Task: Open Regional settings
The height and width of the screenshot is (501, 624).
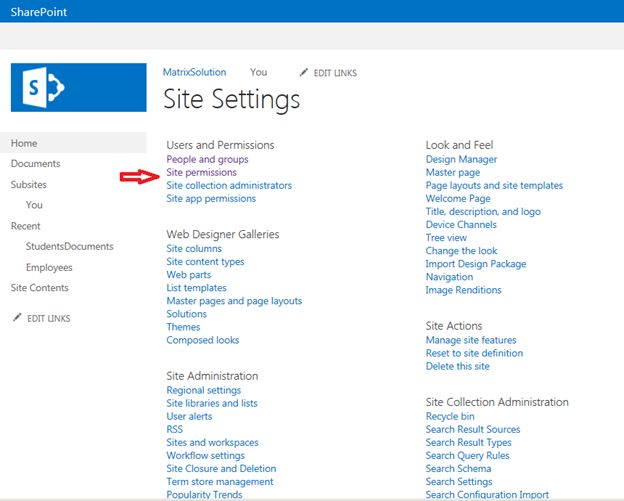Action: point(204,390)
